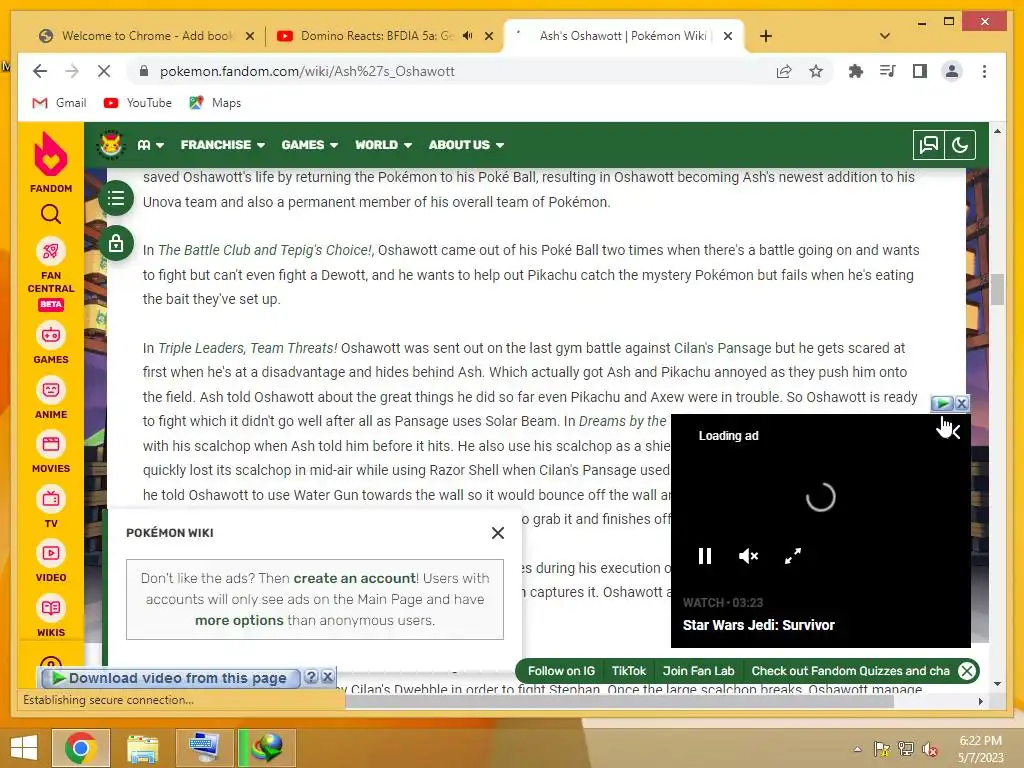The height and width of the screenshot is (768, 1024).
Task: Go forward in browser history
Action: (x=72, y=71)
